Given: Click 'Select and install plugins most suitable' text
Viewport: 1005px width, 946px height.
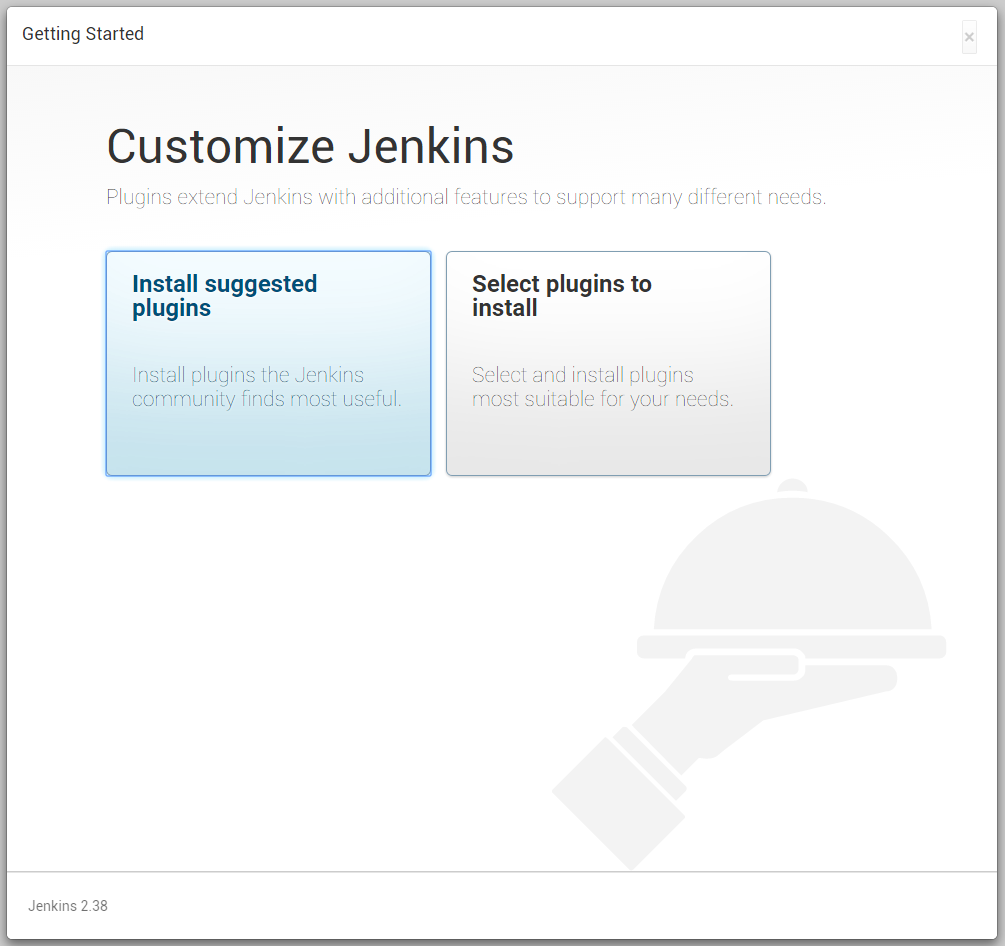Looking at the screenshot, I should 602,386.
